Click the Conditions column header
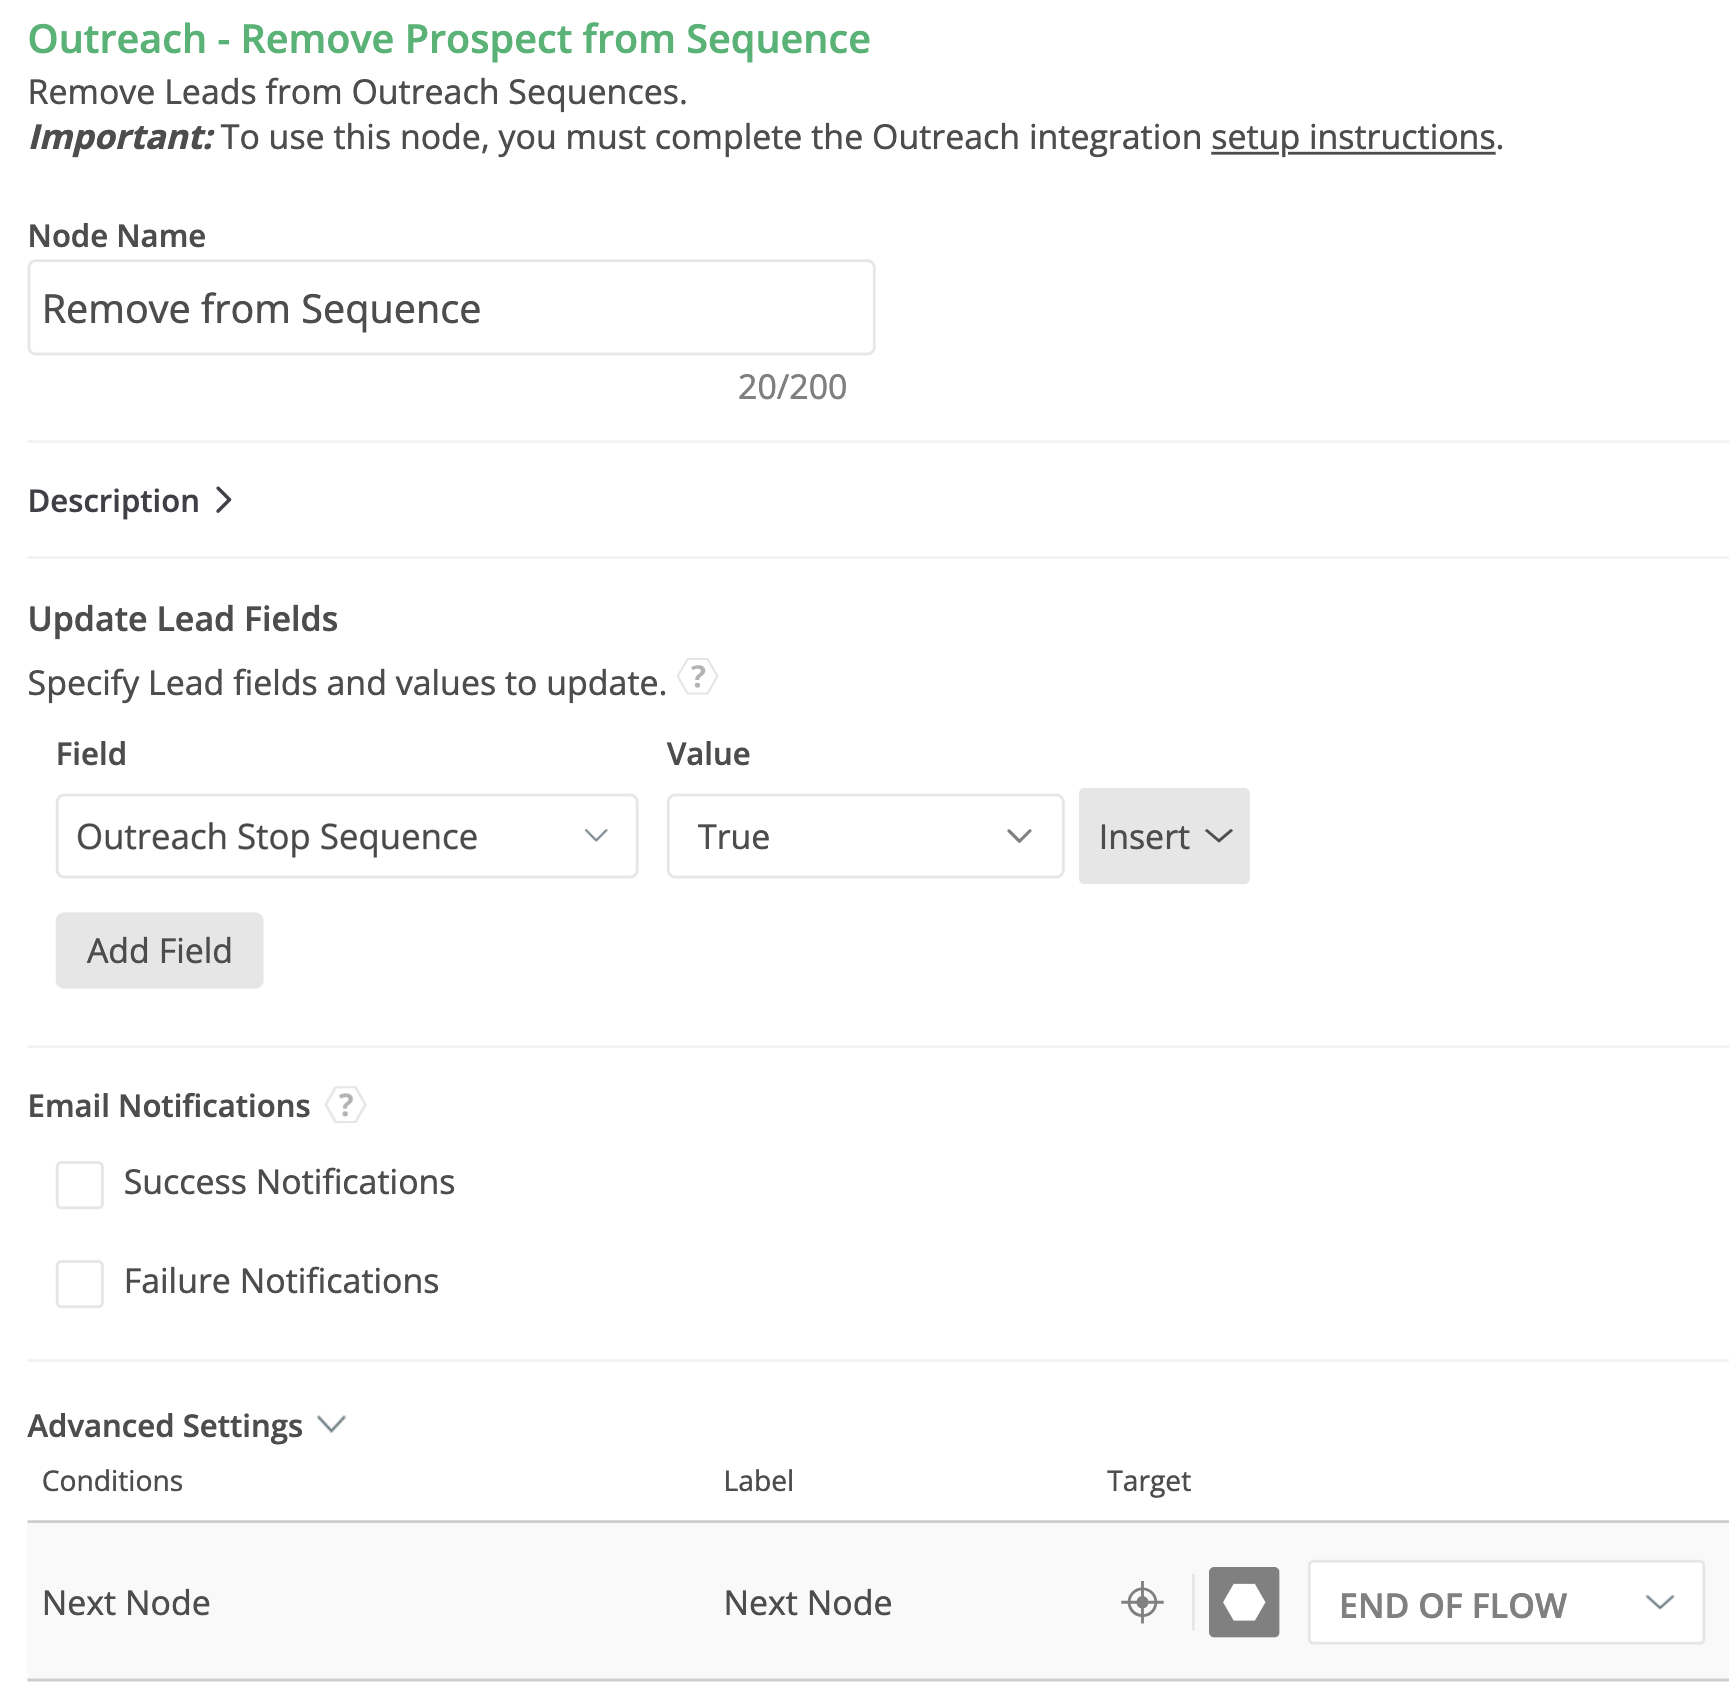 [x=112, y=1481]
